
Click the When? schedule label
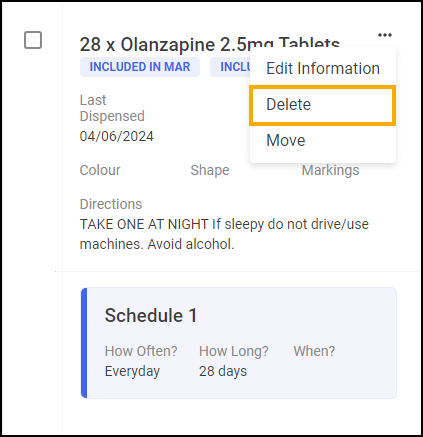coord(314,351)
